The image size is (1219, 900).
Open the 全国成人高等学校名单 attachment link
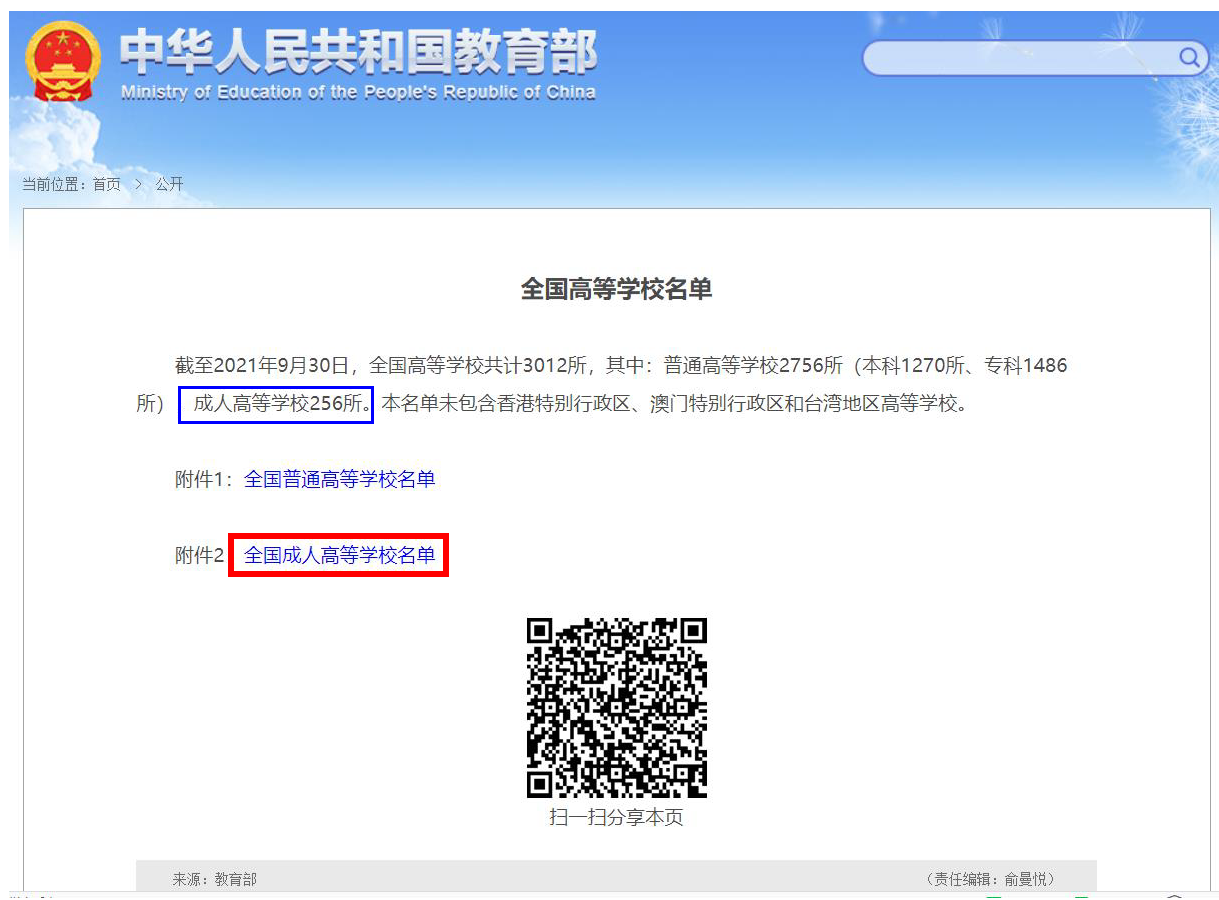338,555
